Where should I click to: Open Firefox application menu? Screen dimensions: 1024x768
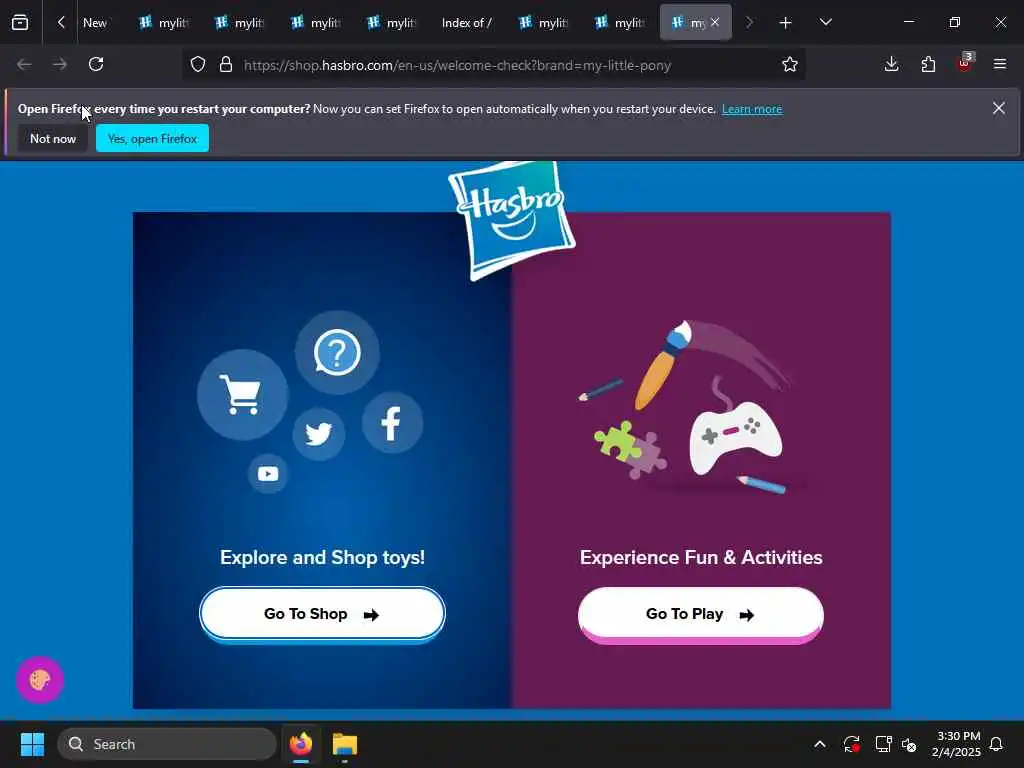pyautogui.click(x=1000, y=64)
